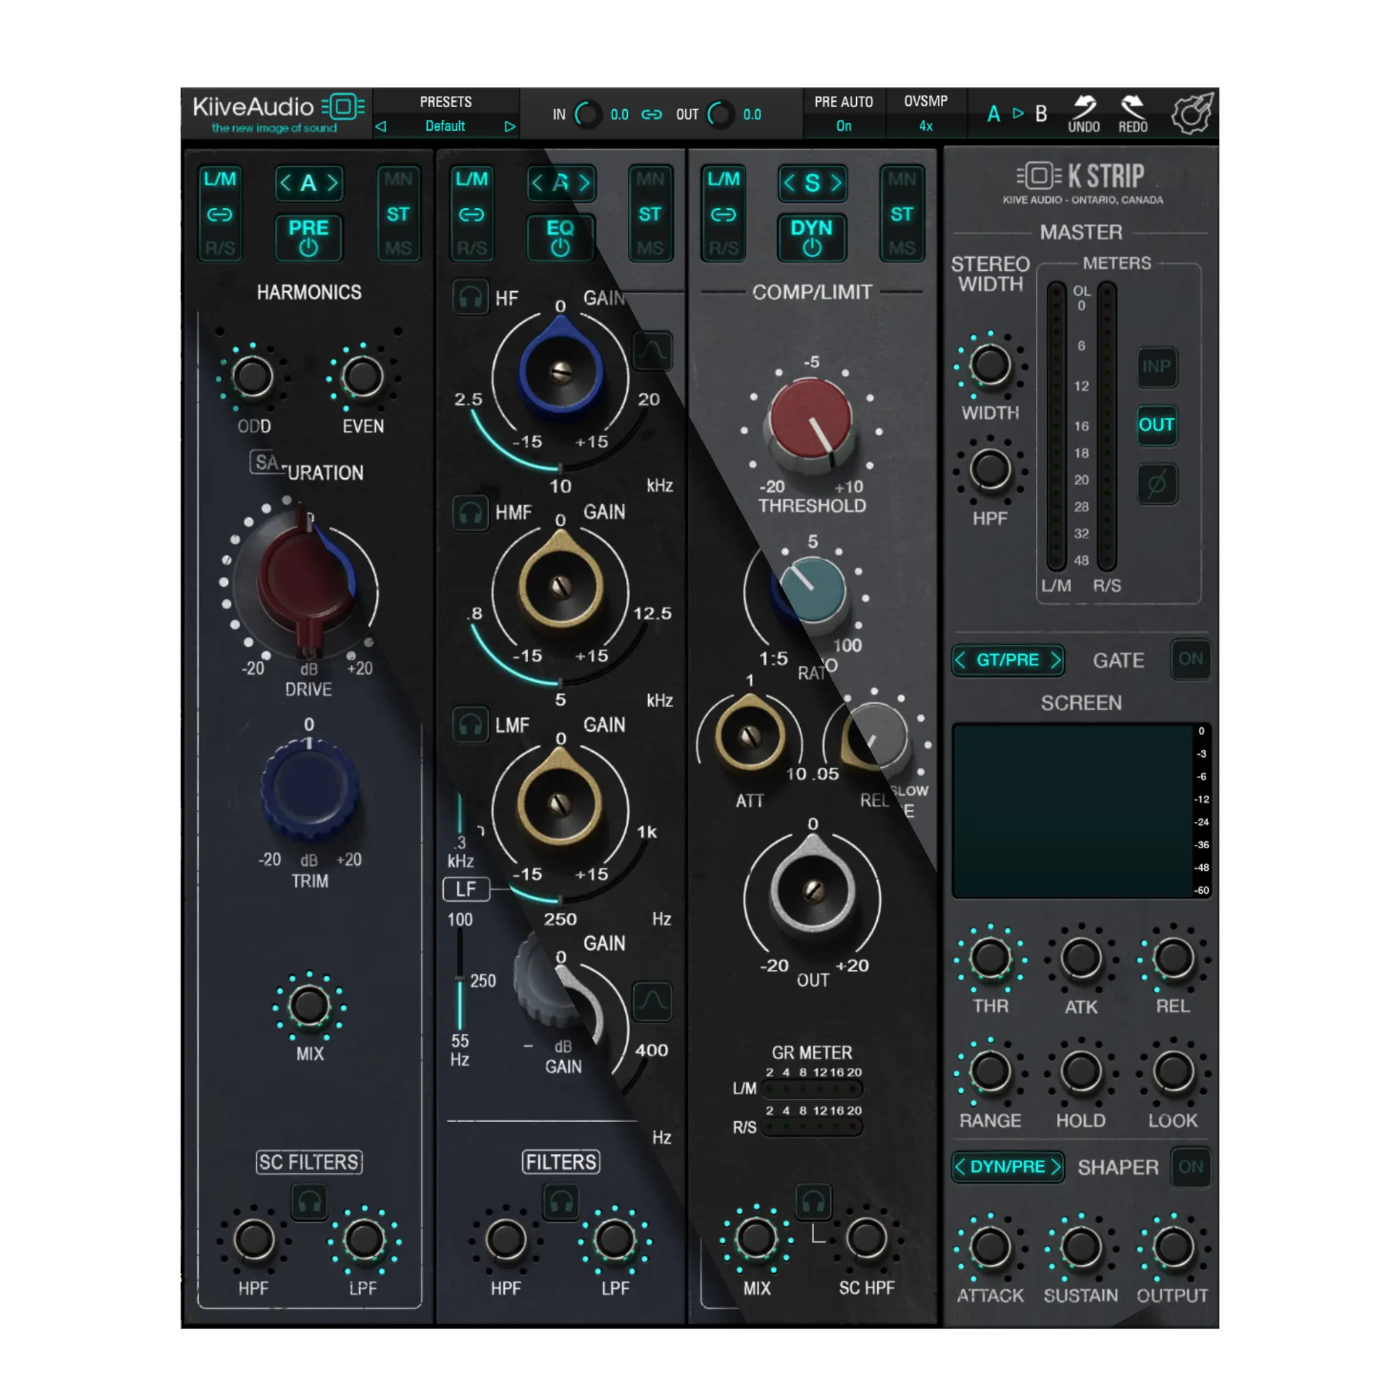1400x1400 pixels.
Task: Switch DYN module type right arrow
Action: [836, 183]
